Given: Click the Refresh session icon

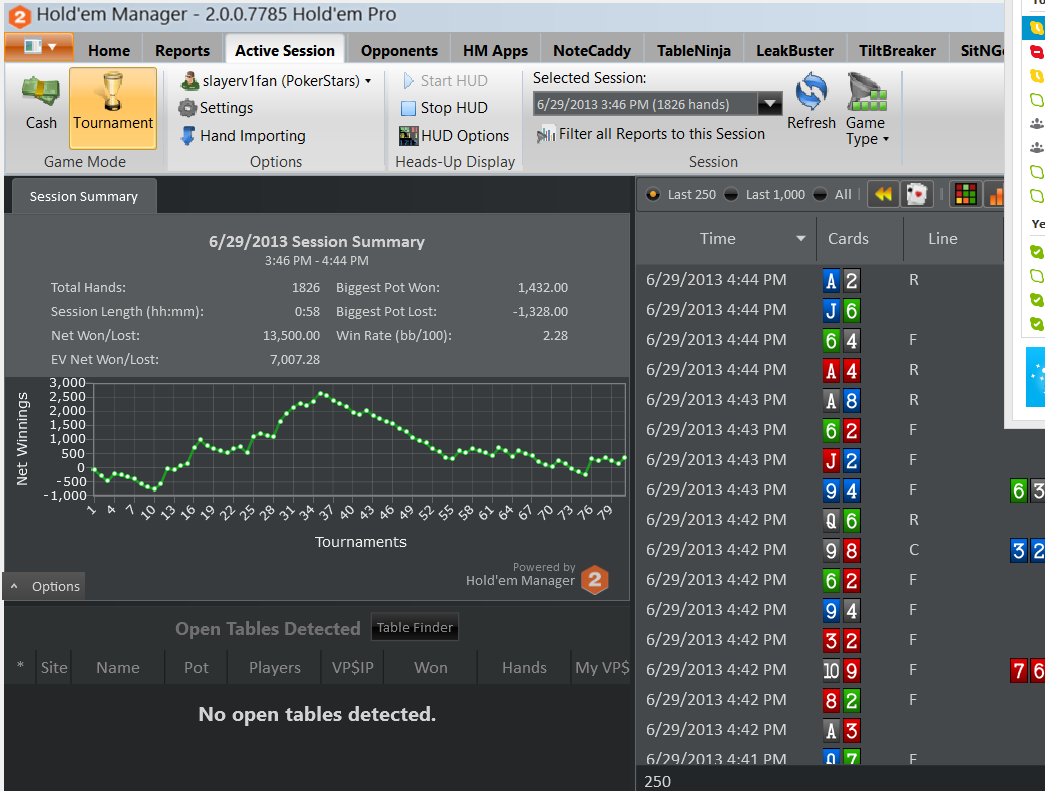Looking at the screenshot, I should pos(811,92).
